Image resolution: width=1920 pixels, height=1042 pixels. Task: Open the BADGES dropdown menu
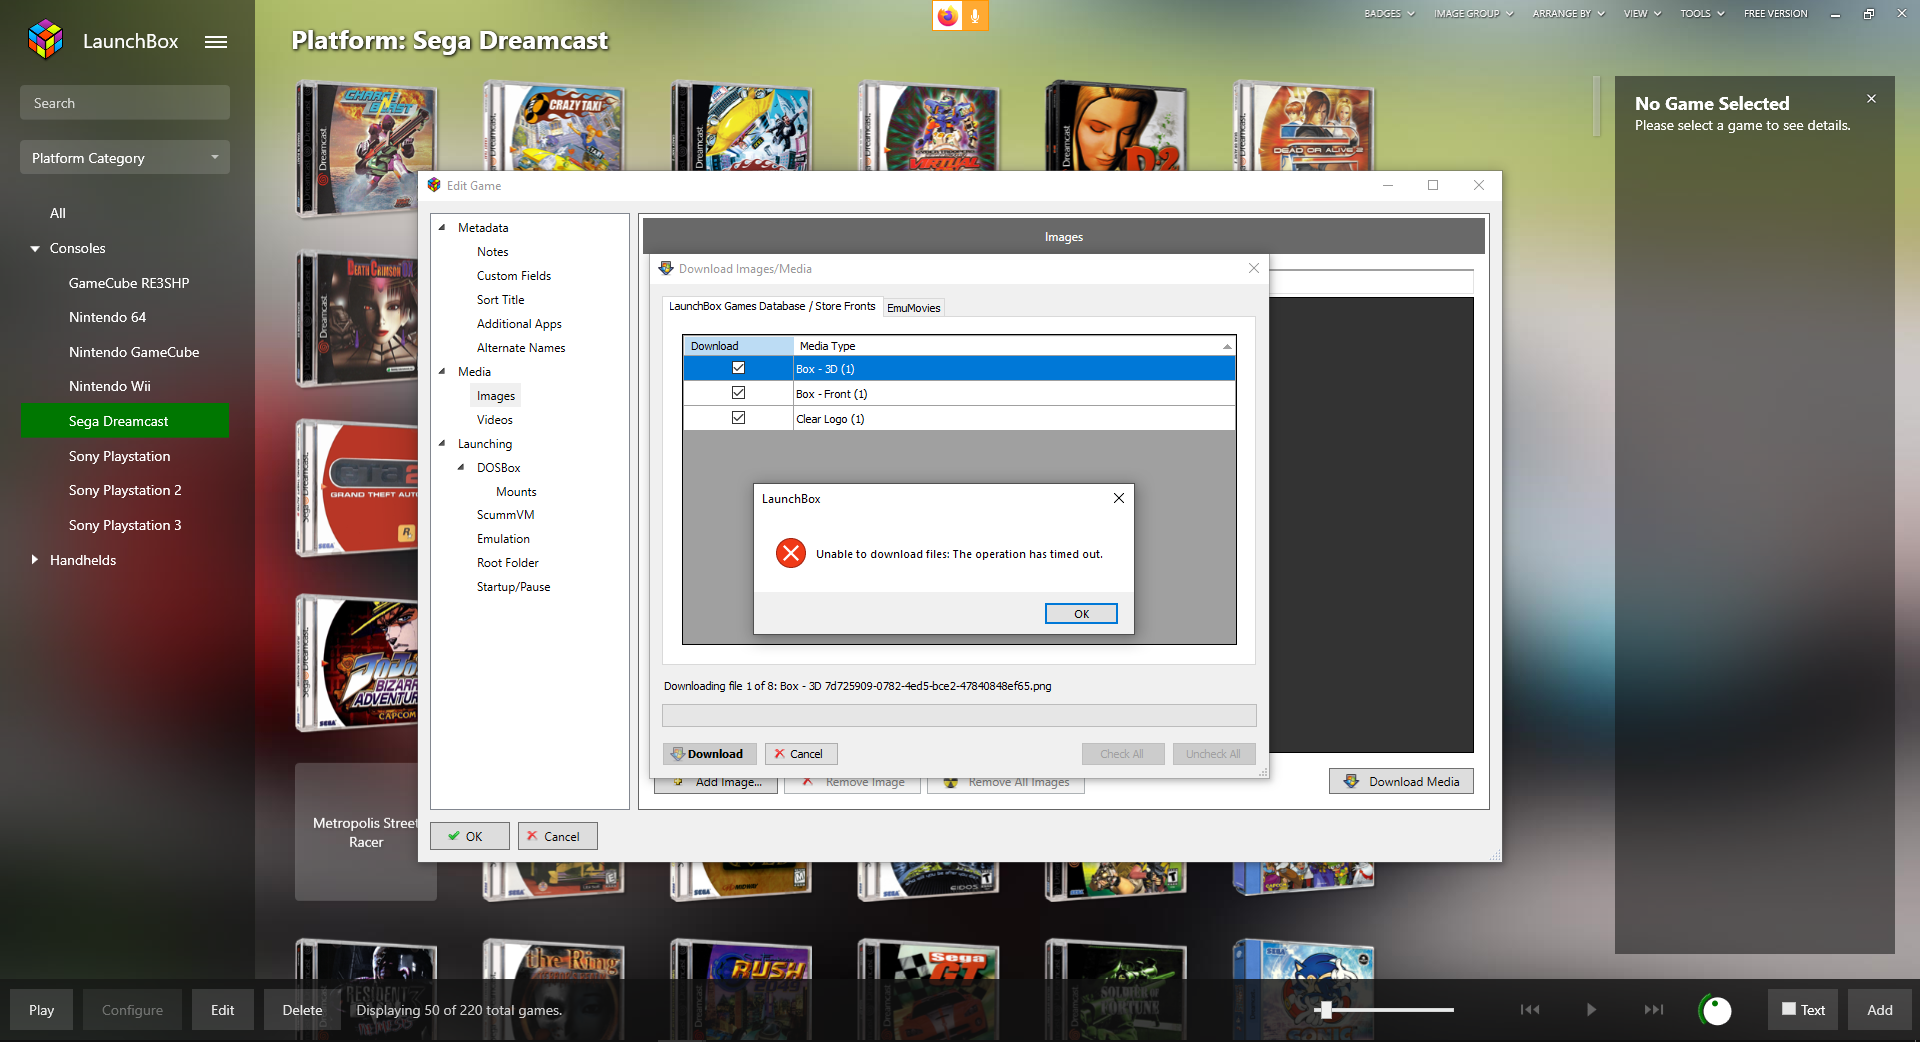click(x=1389, y=14)
